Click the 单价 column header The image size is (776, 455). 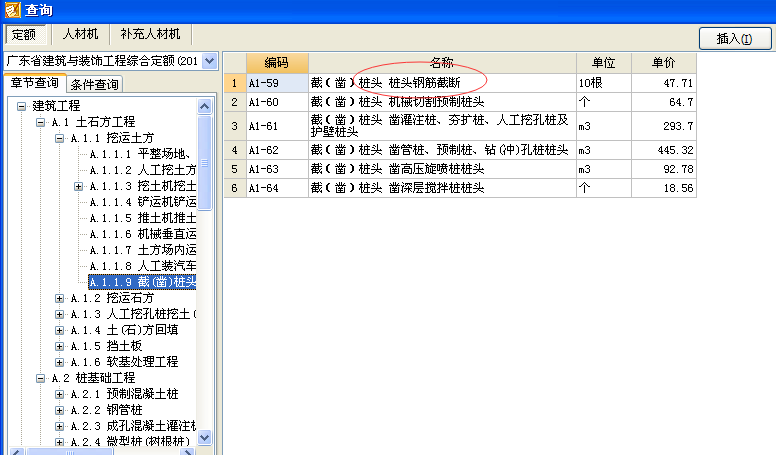[664, 63]
